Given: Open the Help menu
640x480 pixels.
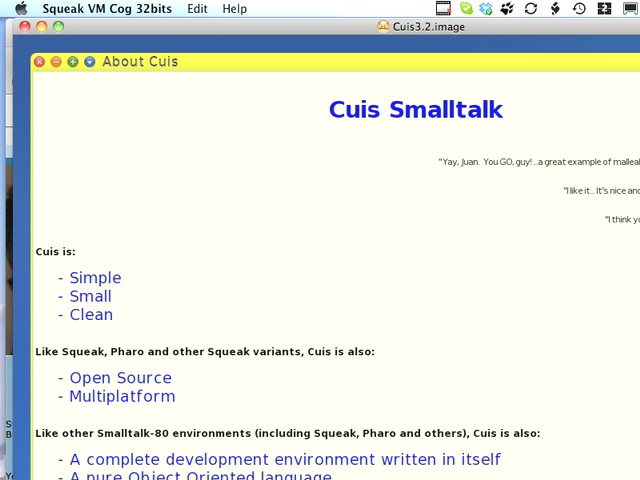Looking at the screenshot, I should (234, 9).
